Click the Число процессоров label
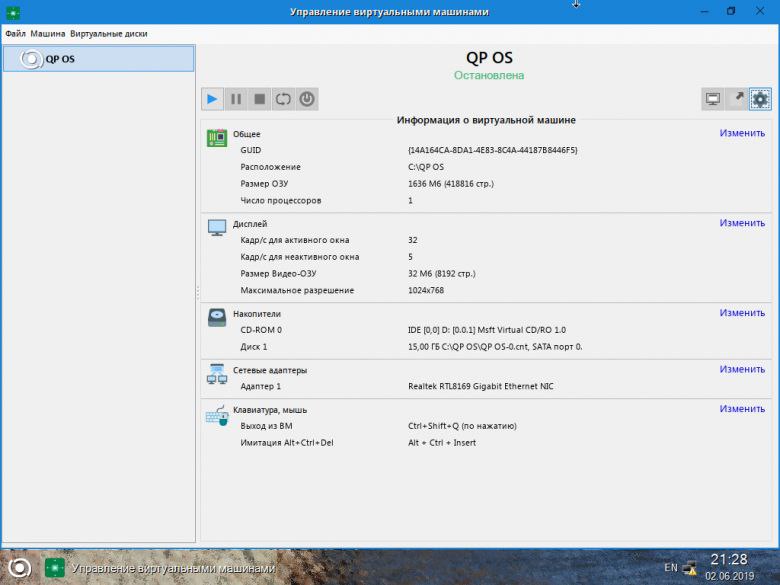The height and width of the screenshot is (585, 780). tap(281, 200)
